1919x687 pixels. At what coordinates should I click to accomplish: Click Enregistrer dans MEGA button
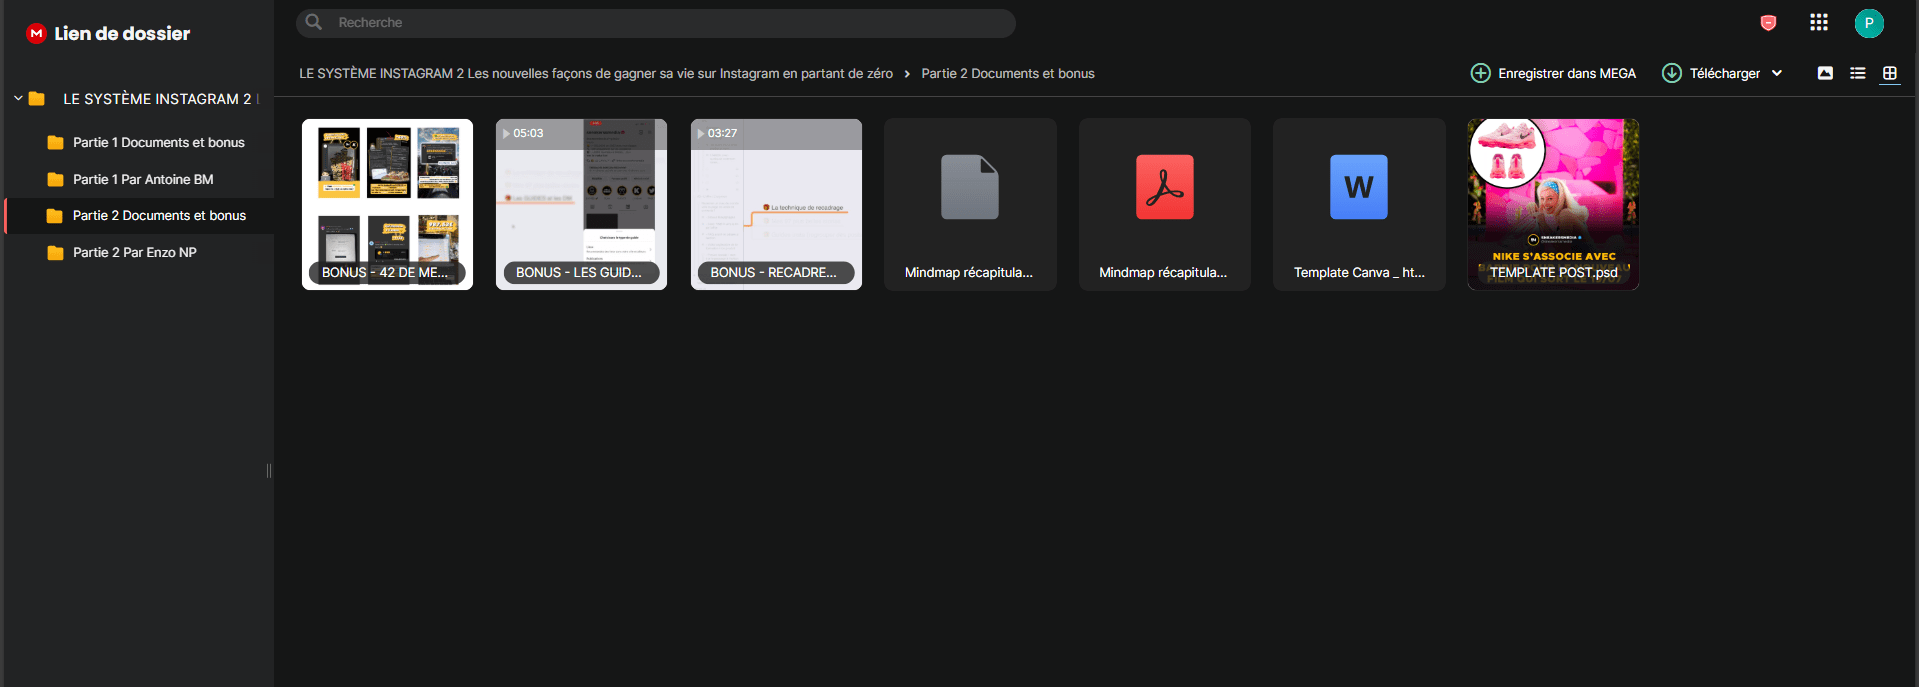click(x=1553, y=73)
